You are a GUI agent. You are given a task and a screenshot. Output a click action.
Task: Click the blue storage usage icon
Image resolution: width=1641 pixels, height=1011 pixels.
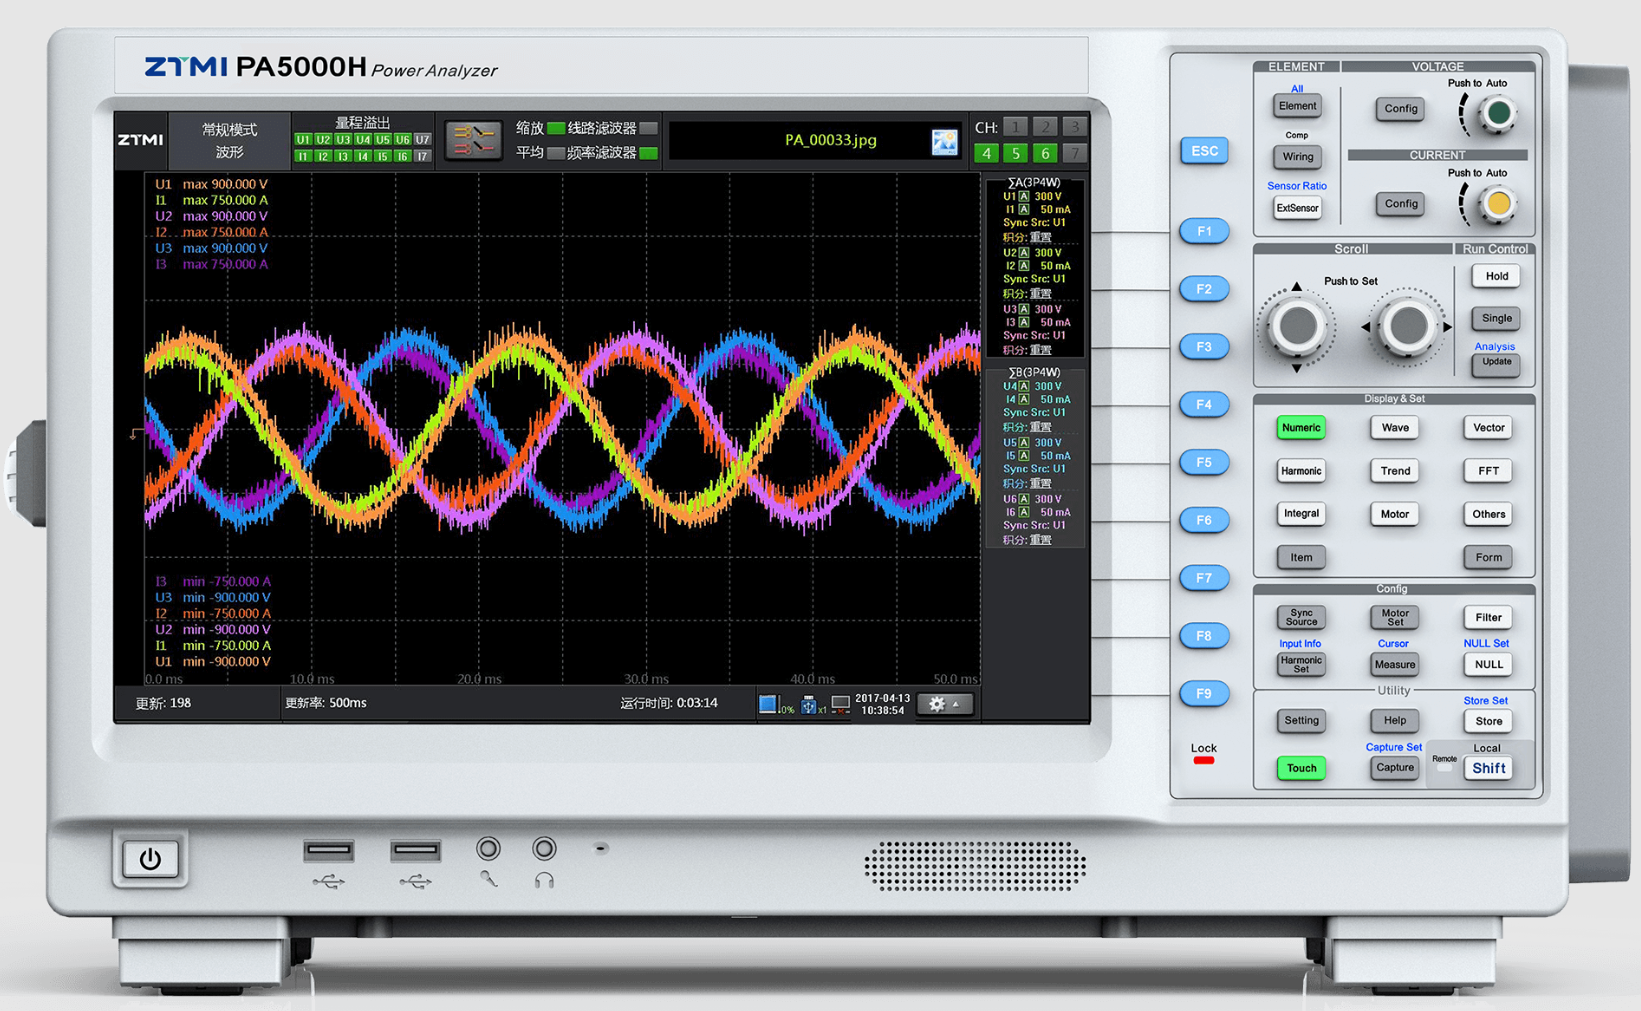click(768, 704)
